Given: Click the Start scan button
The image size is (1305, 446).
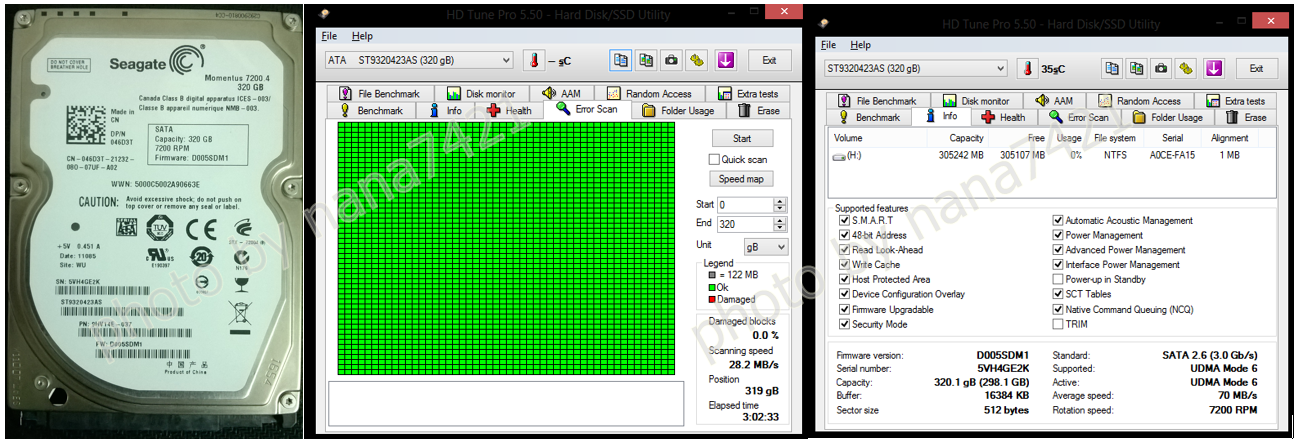Looking at the screenshot, I should pyautogui.click(x=742, y=139).
